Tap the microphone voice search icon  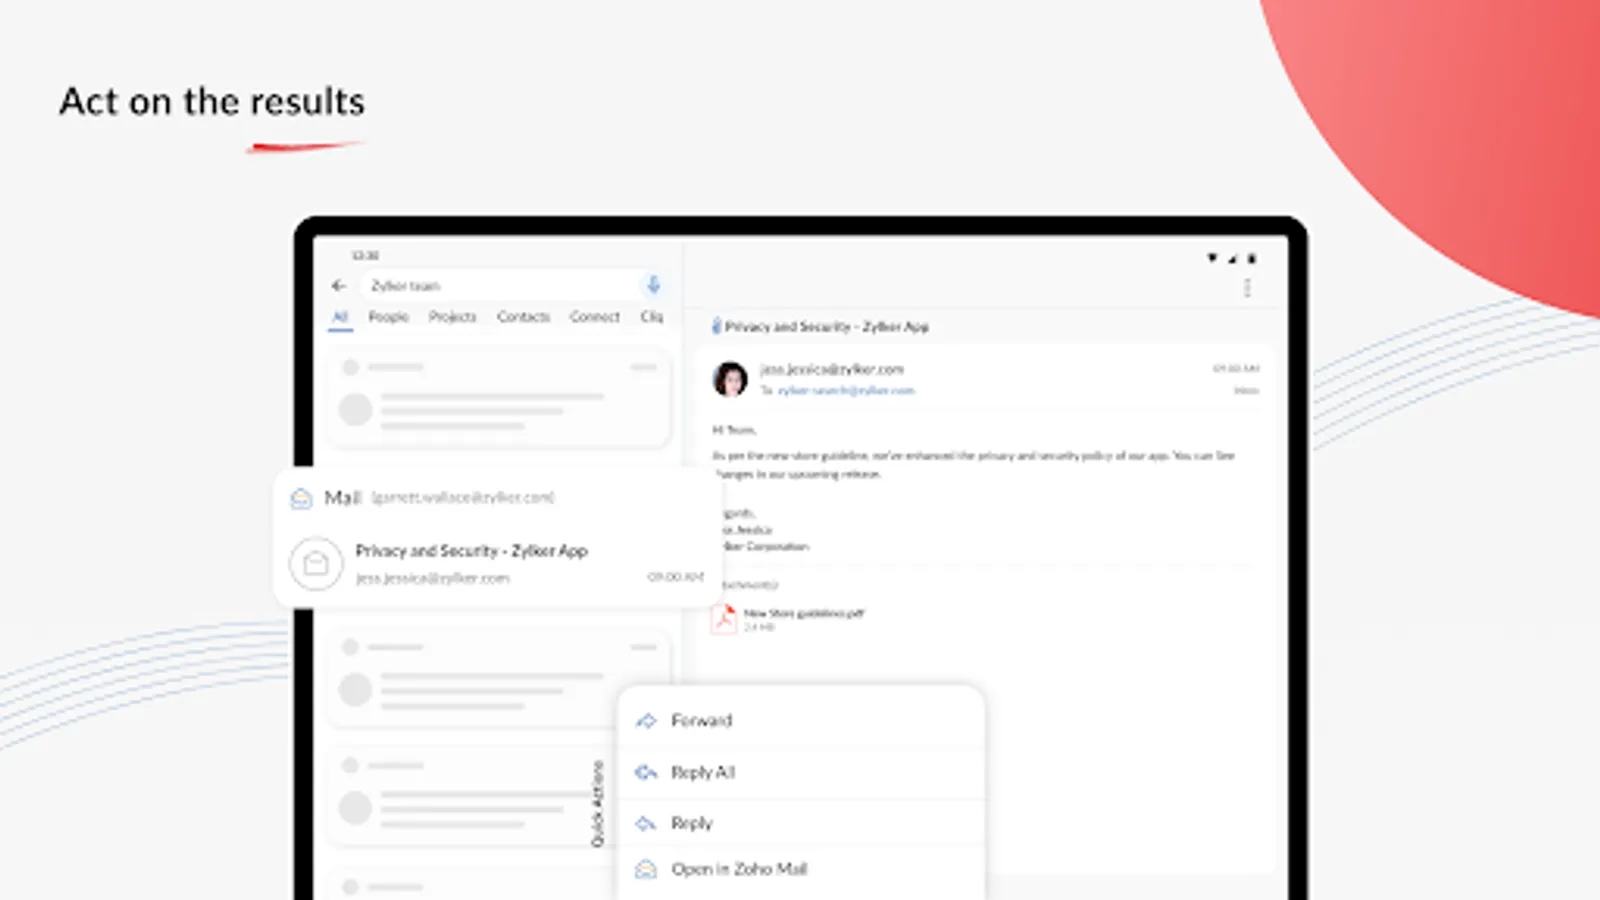653,285
